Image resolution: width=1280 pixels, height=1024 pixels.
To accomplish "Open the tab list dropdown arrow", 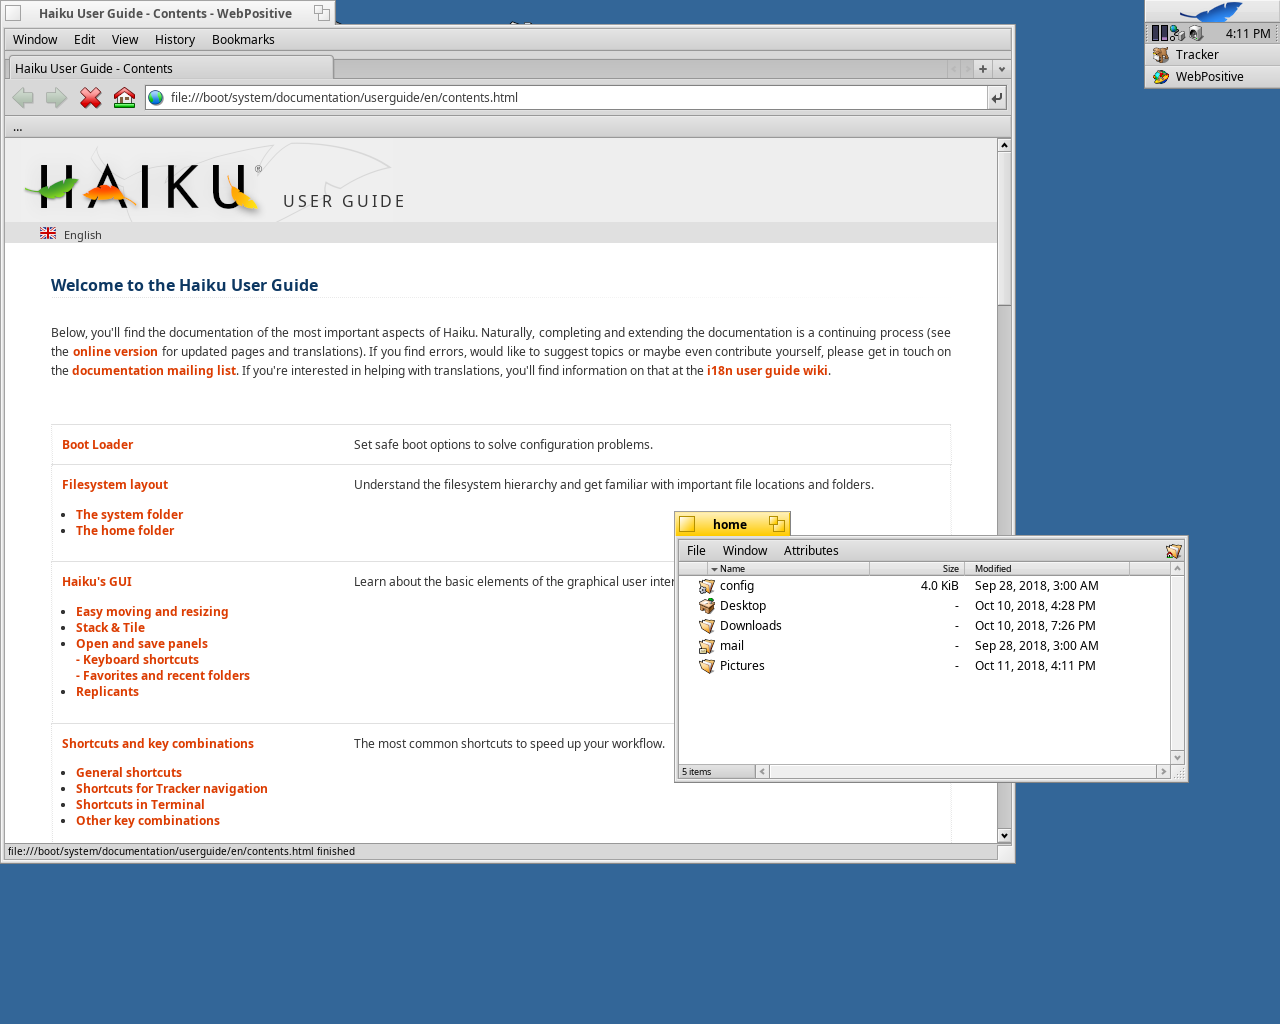I will (x=1001, y=69).
